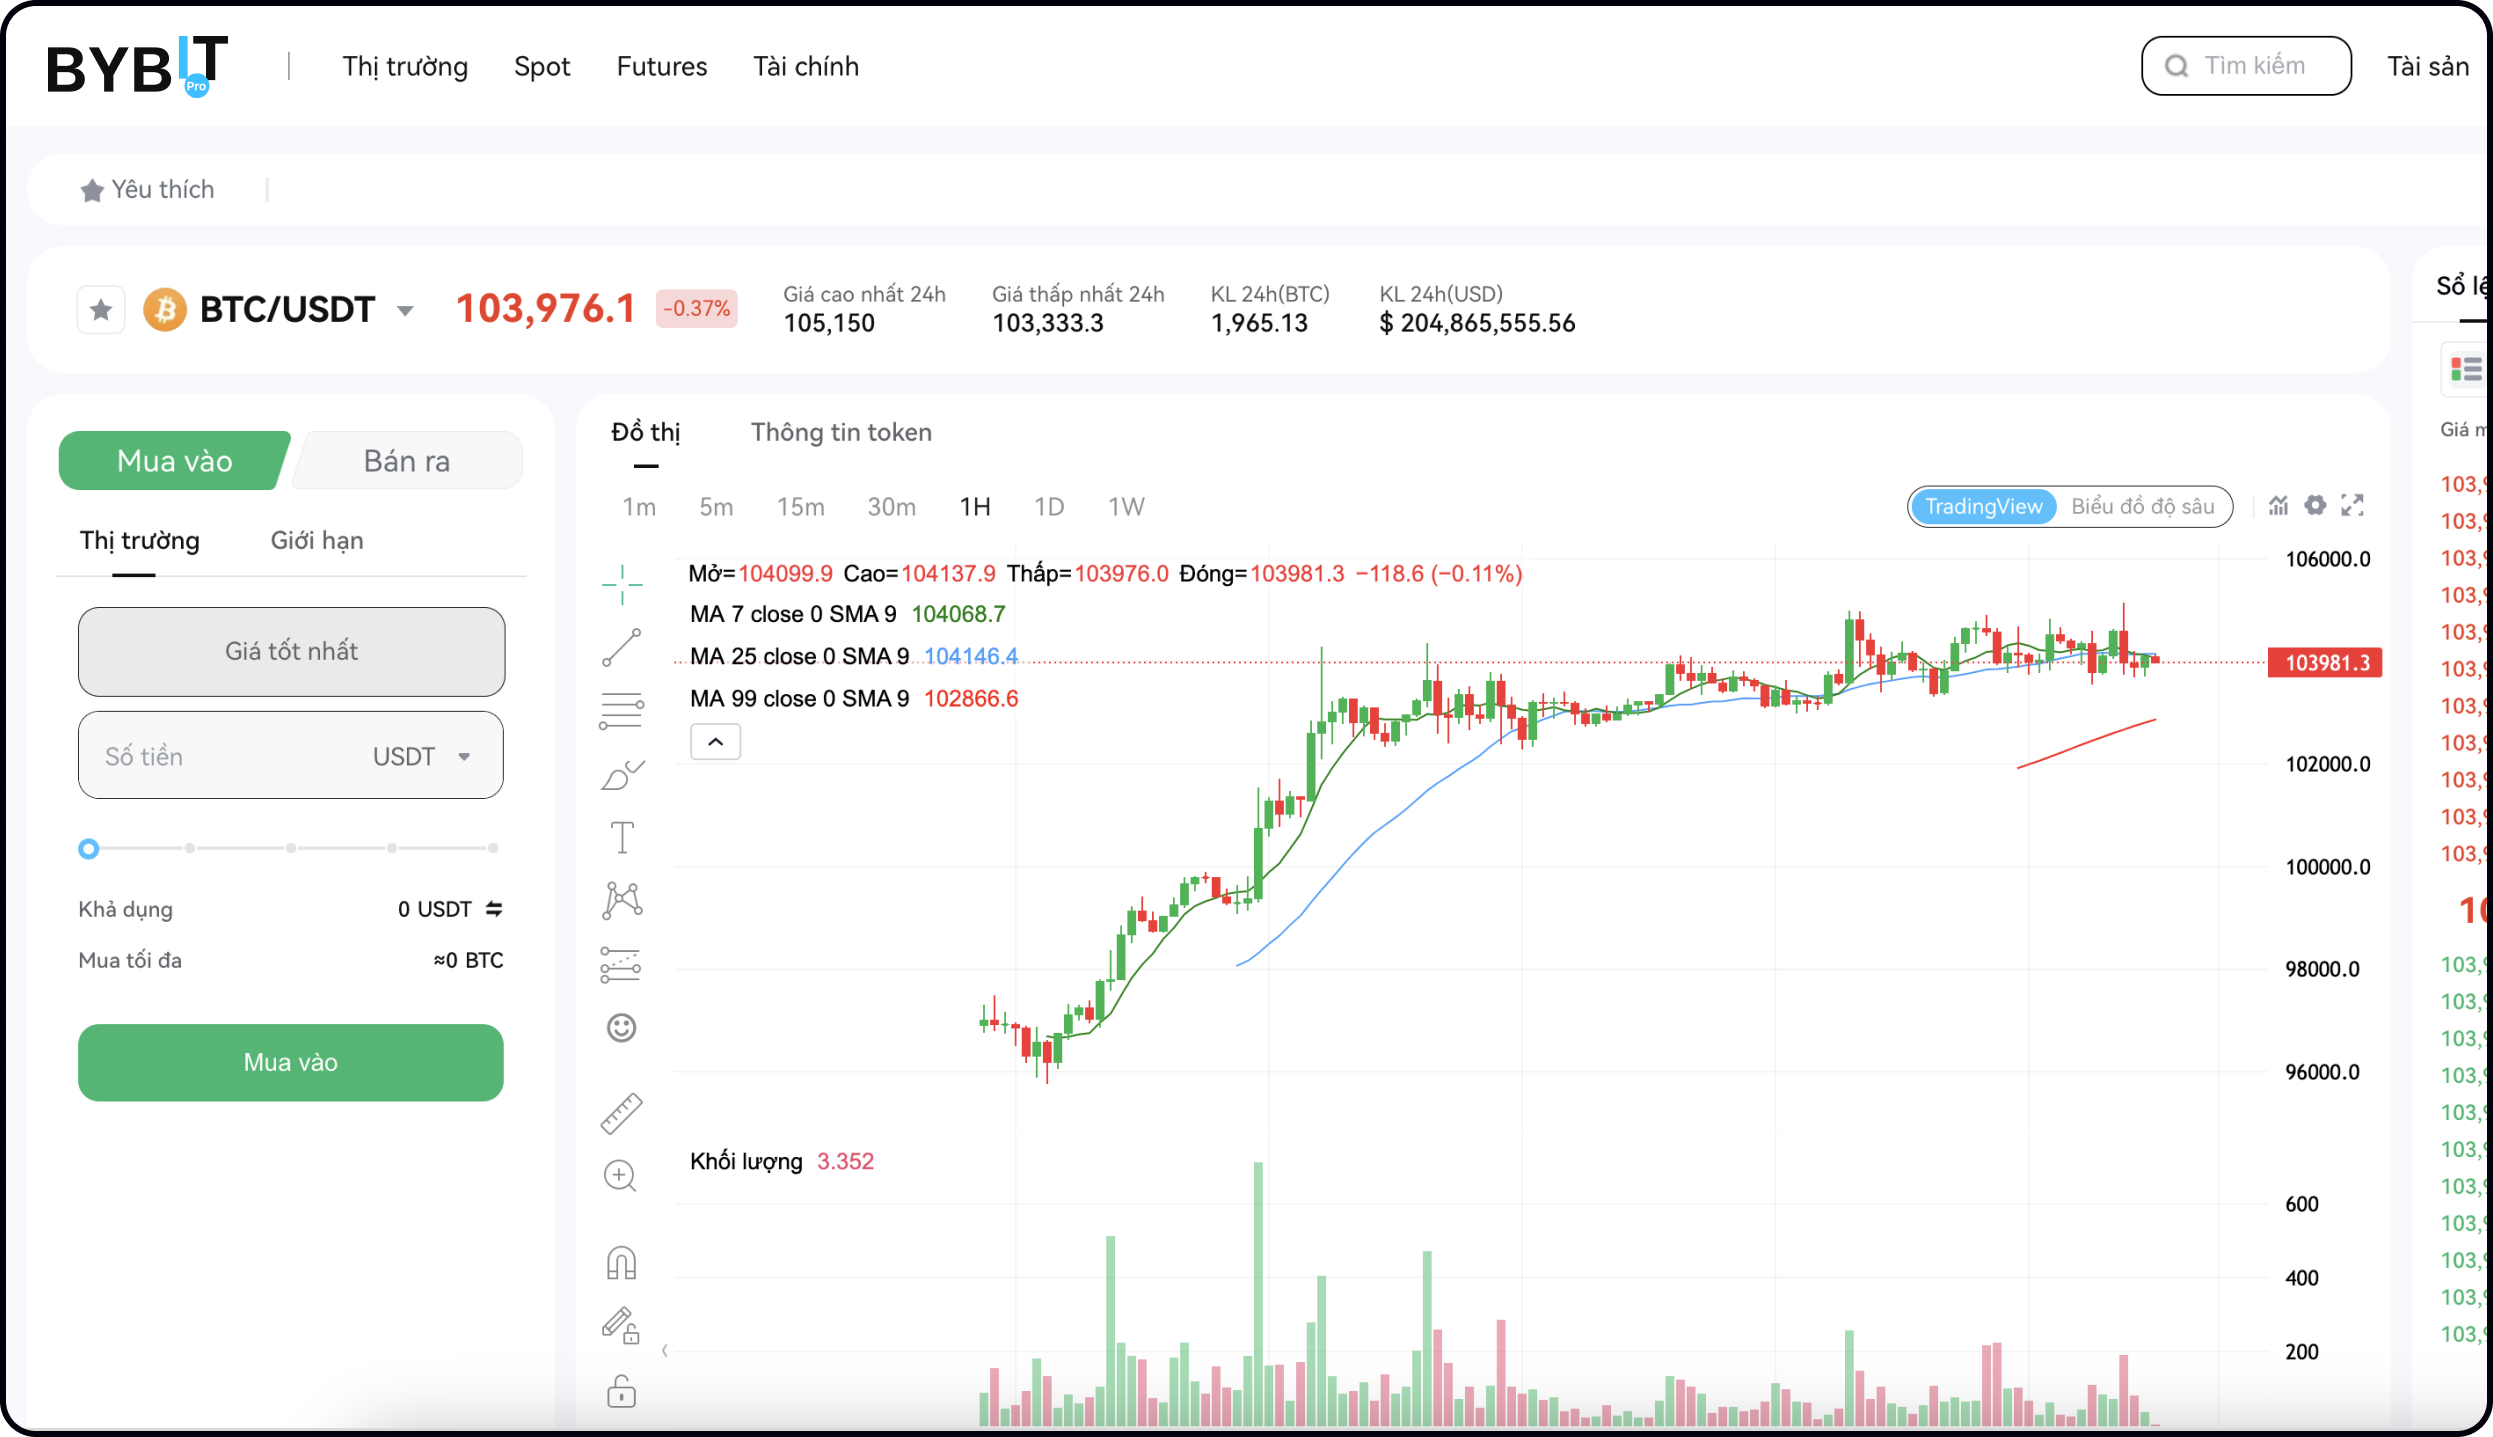Viewport: 2493px width, 1437px height.
Task: Open Thị trường in top navigation
Action: (x=405, y=67)
